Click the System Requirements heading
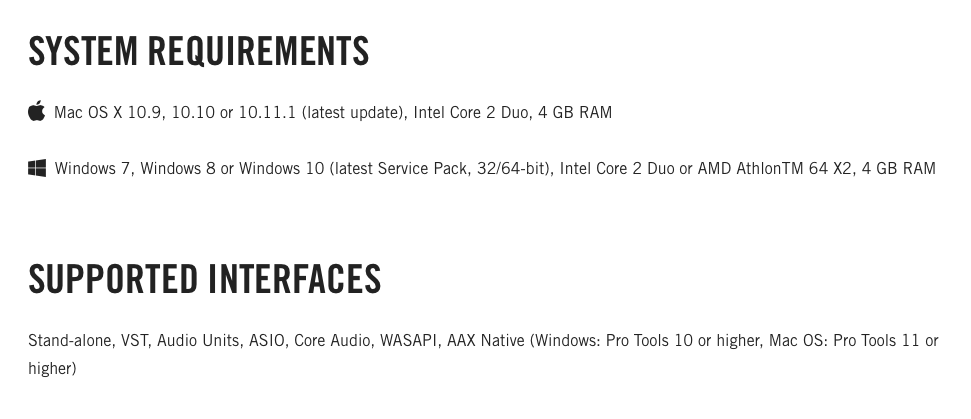Viewport: 971px width, 419px height. [198, 51]
